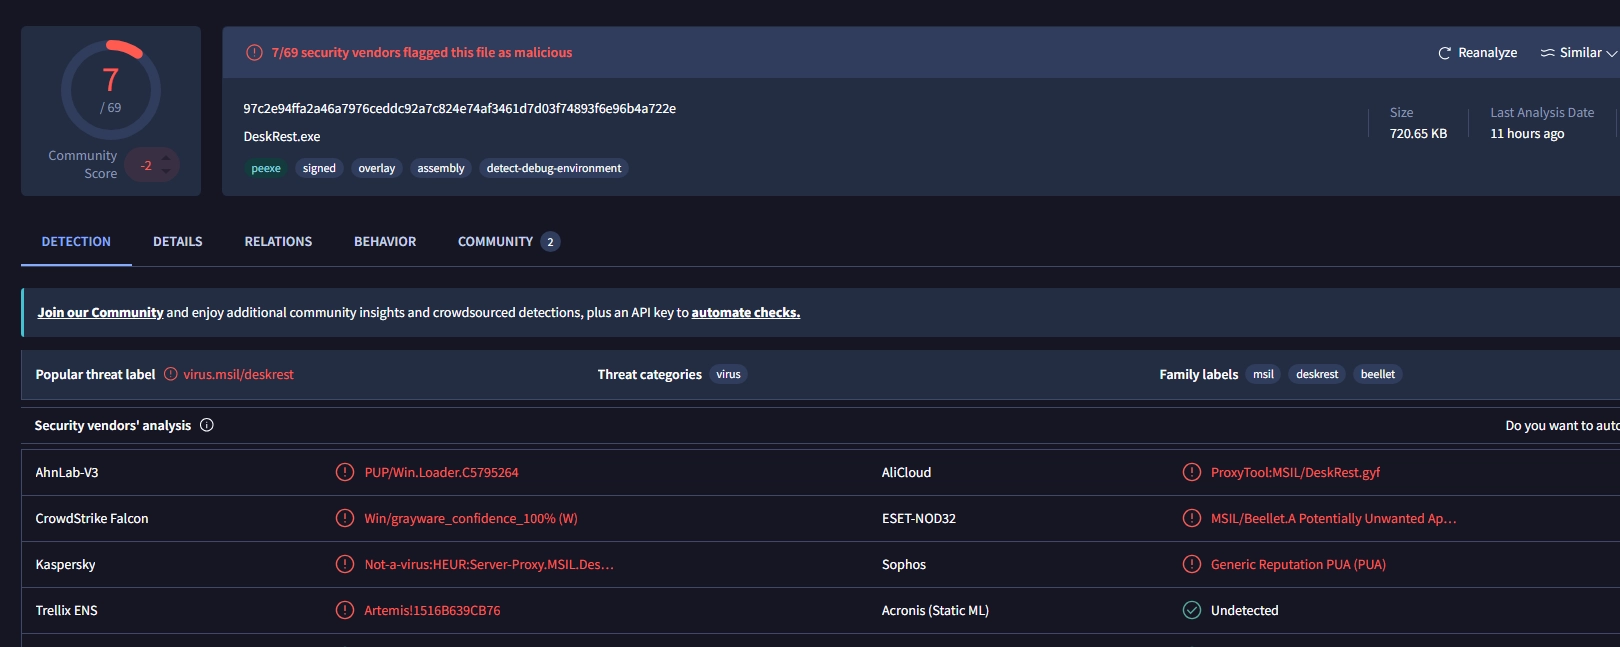Click the malicious alert icon in banner
Image resolution: width=1620 pixels, height=647 pixels.
click(254, 53)
